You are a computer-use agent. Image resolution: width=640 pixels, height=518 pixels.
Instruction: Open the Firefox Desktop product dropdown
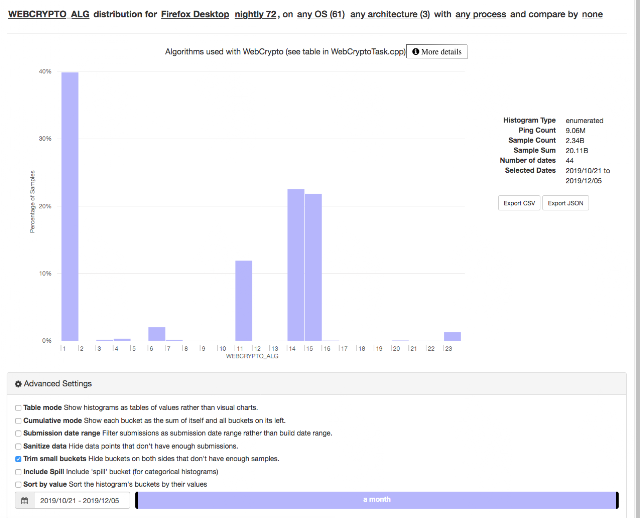[195, 14]
